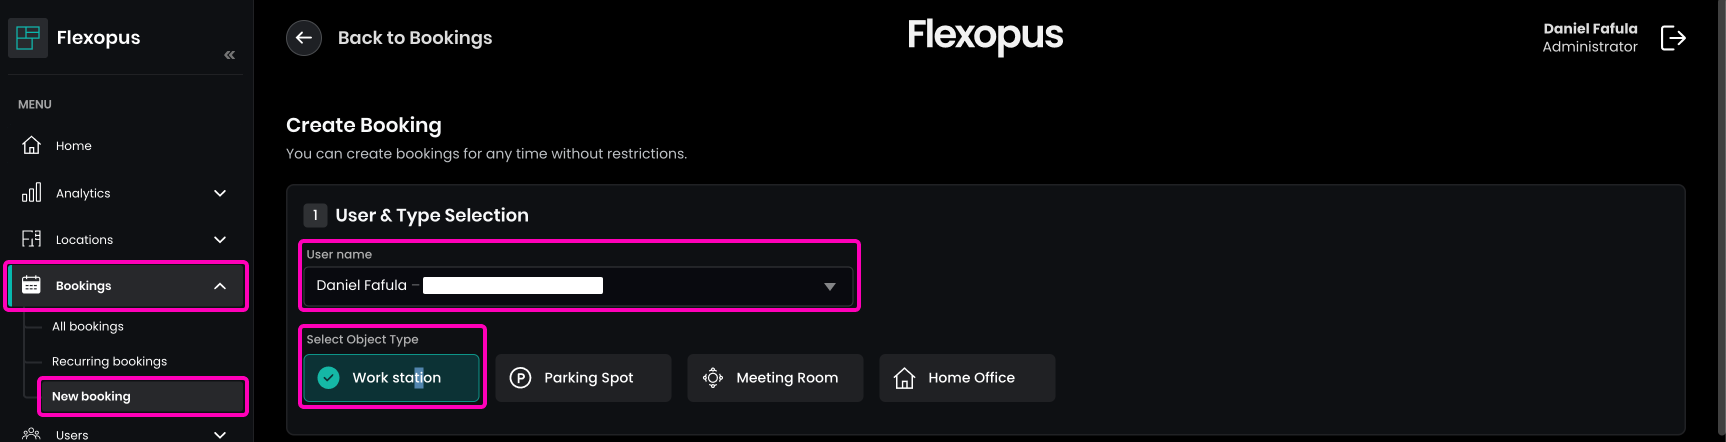This screenshot has width=1726, height=442.
Task: Click the back arrow circle icon
Action: click(x=304, y=38)
